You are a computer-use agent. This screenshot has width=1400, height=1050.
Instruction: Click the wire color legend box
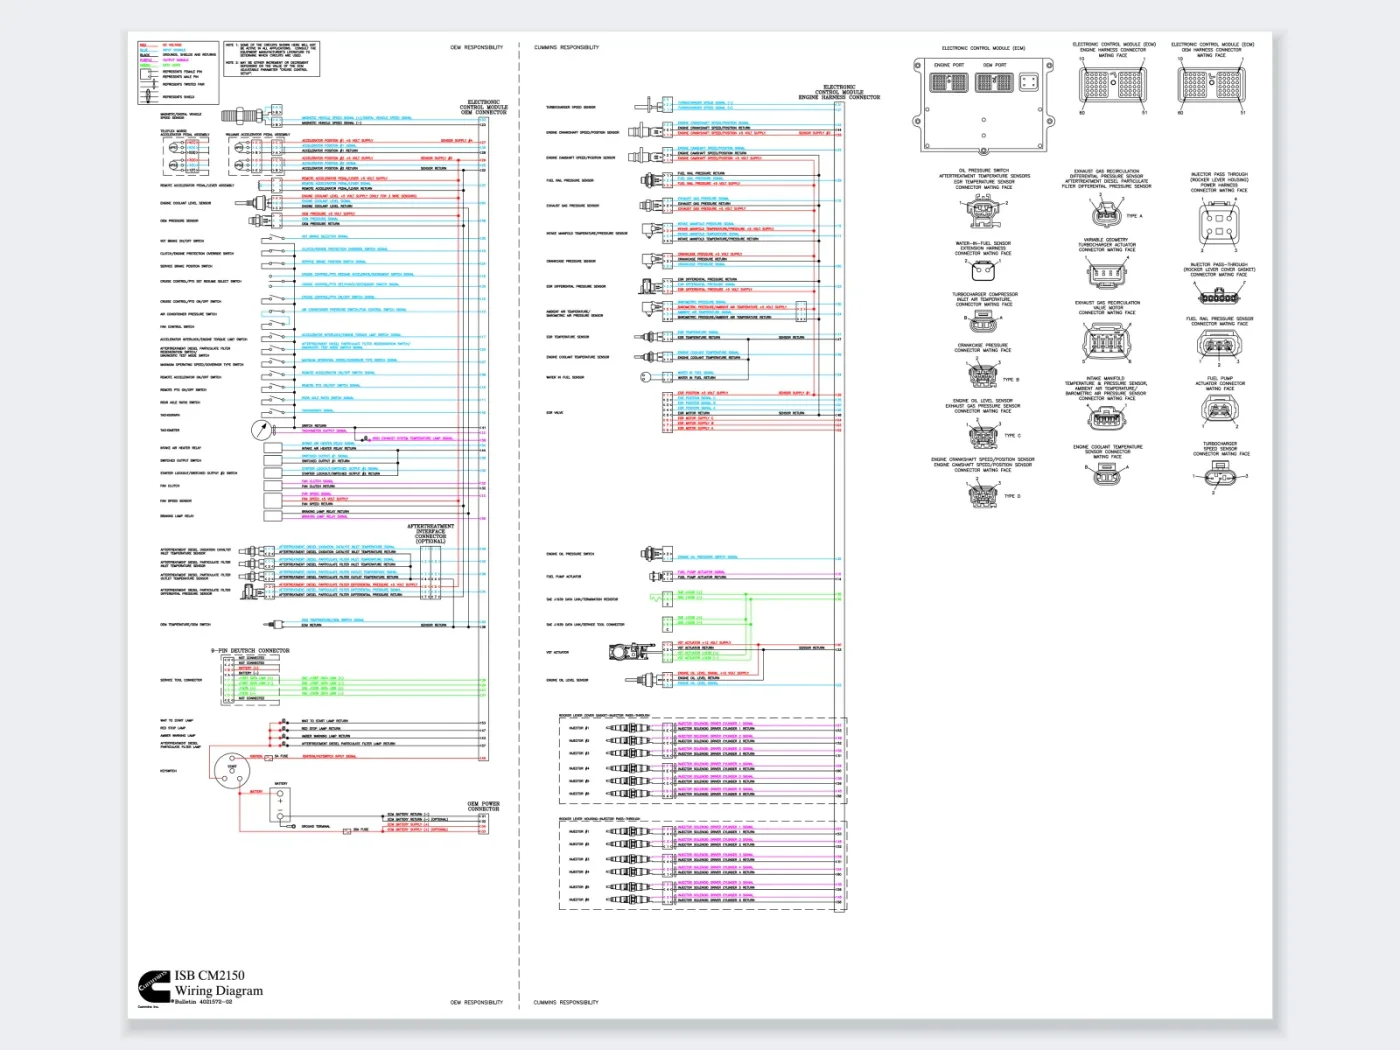pos(178,73)
